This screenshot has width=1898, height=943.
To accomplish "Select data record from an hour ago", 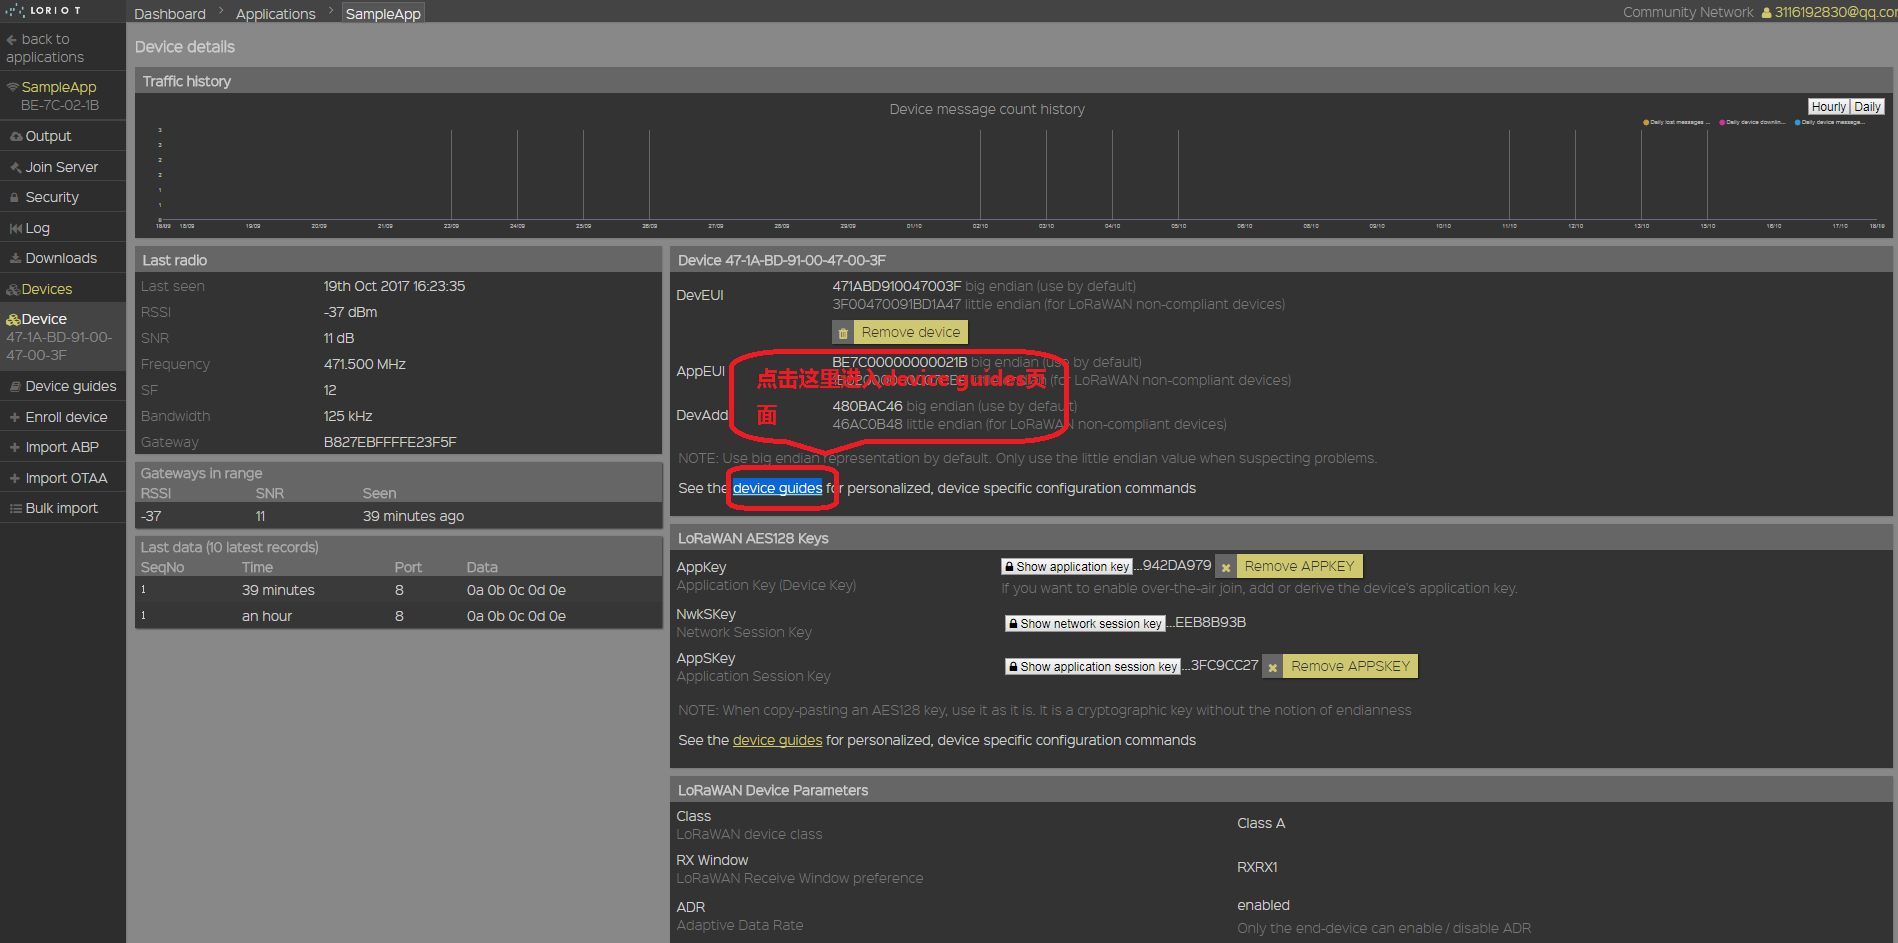I will click(x=399, y=616).
